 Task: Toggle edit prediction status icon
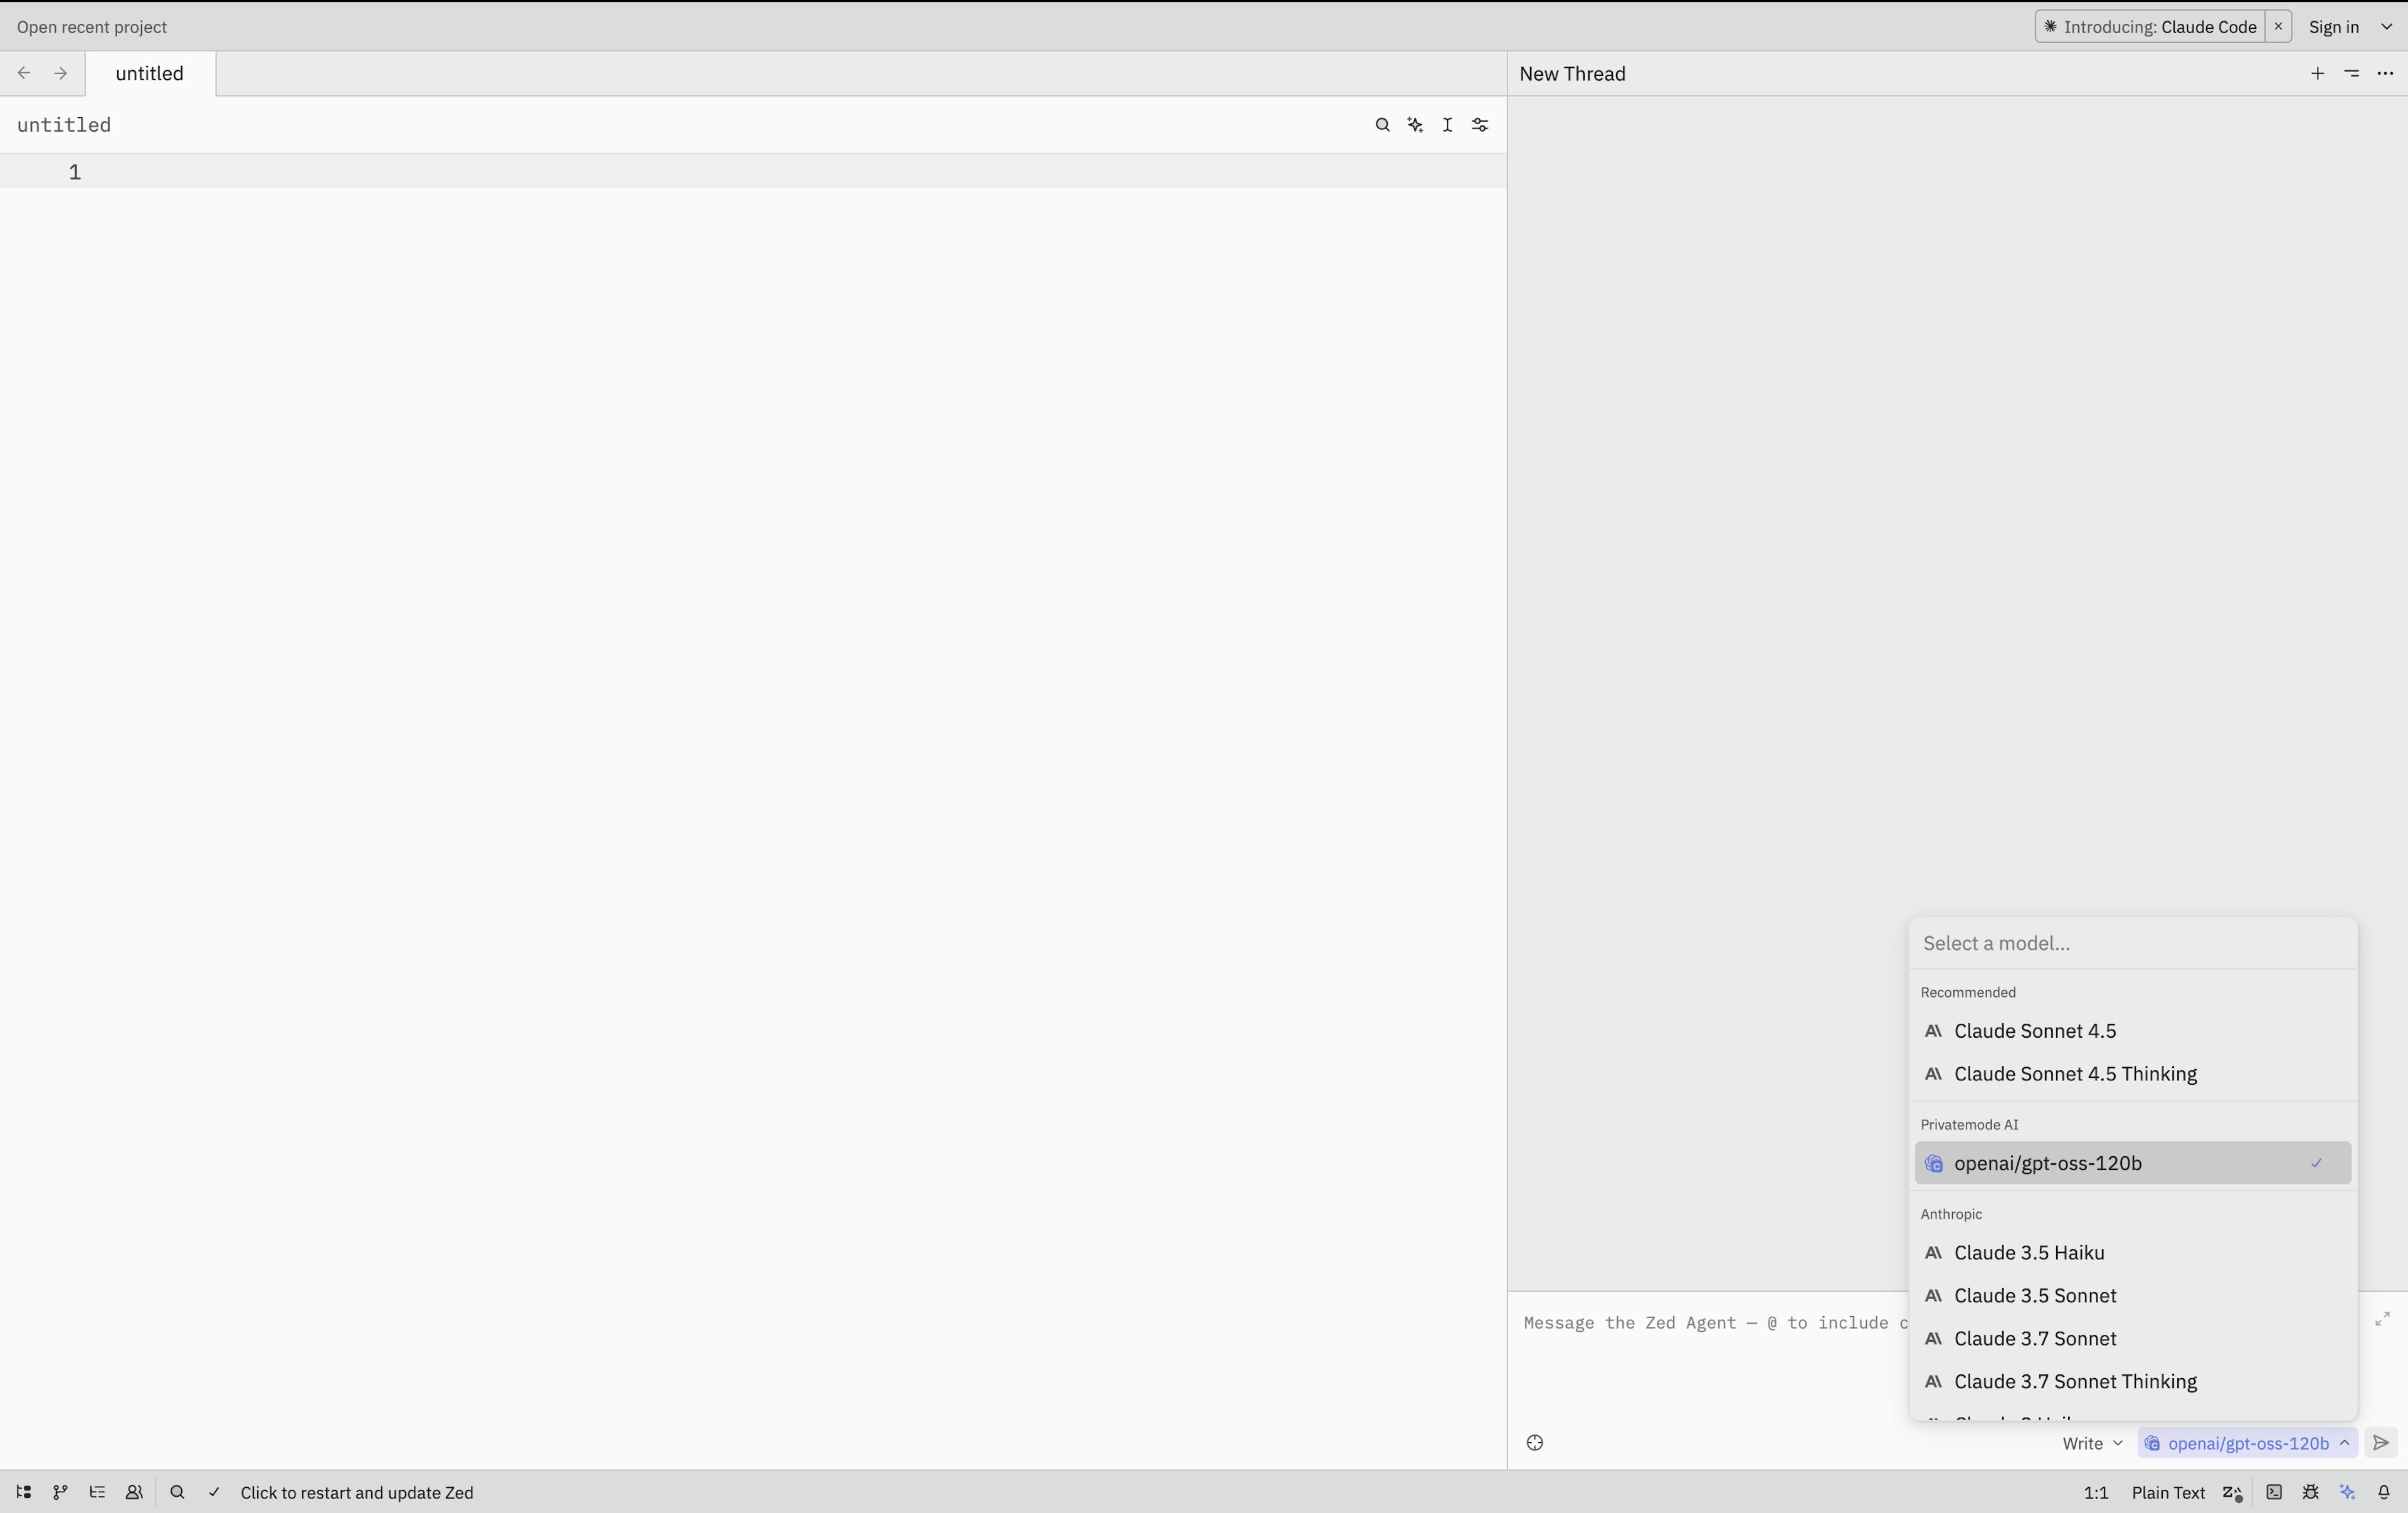(x=2232, y=1492)
